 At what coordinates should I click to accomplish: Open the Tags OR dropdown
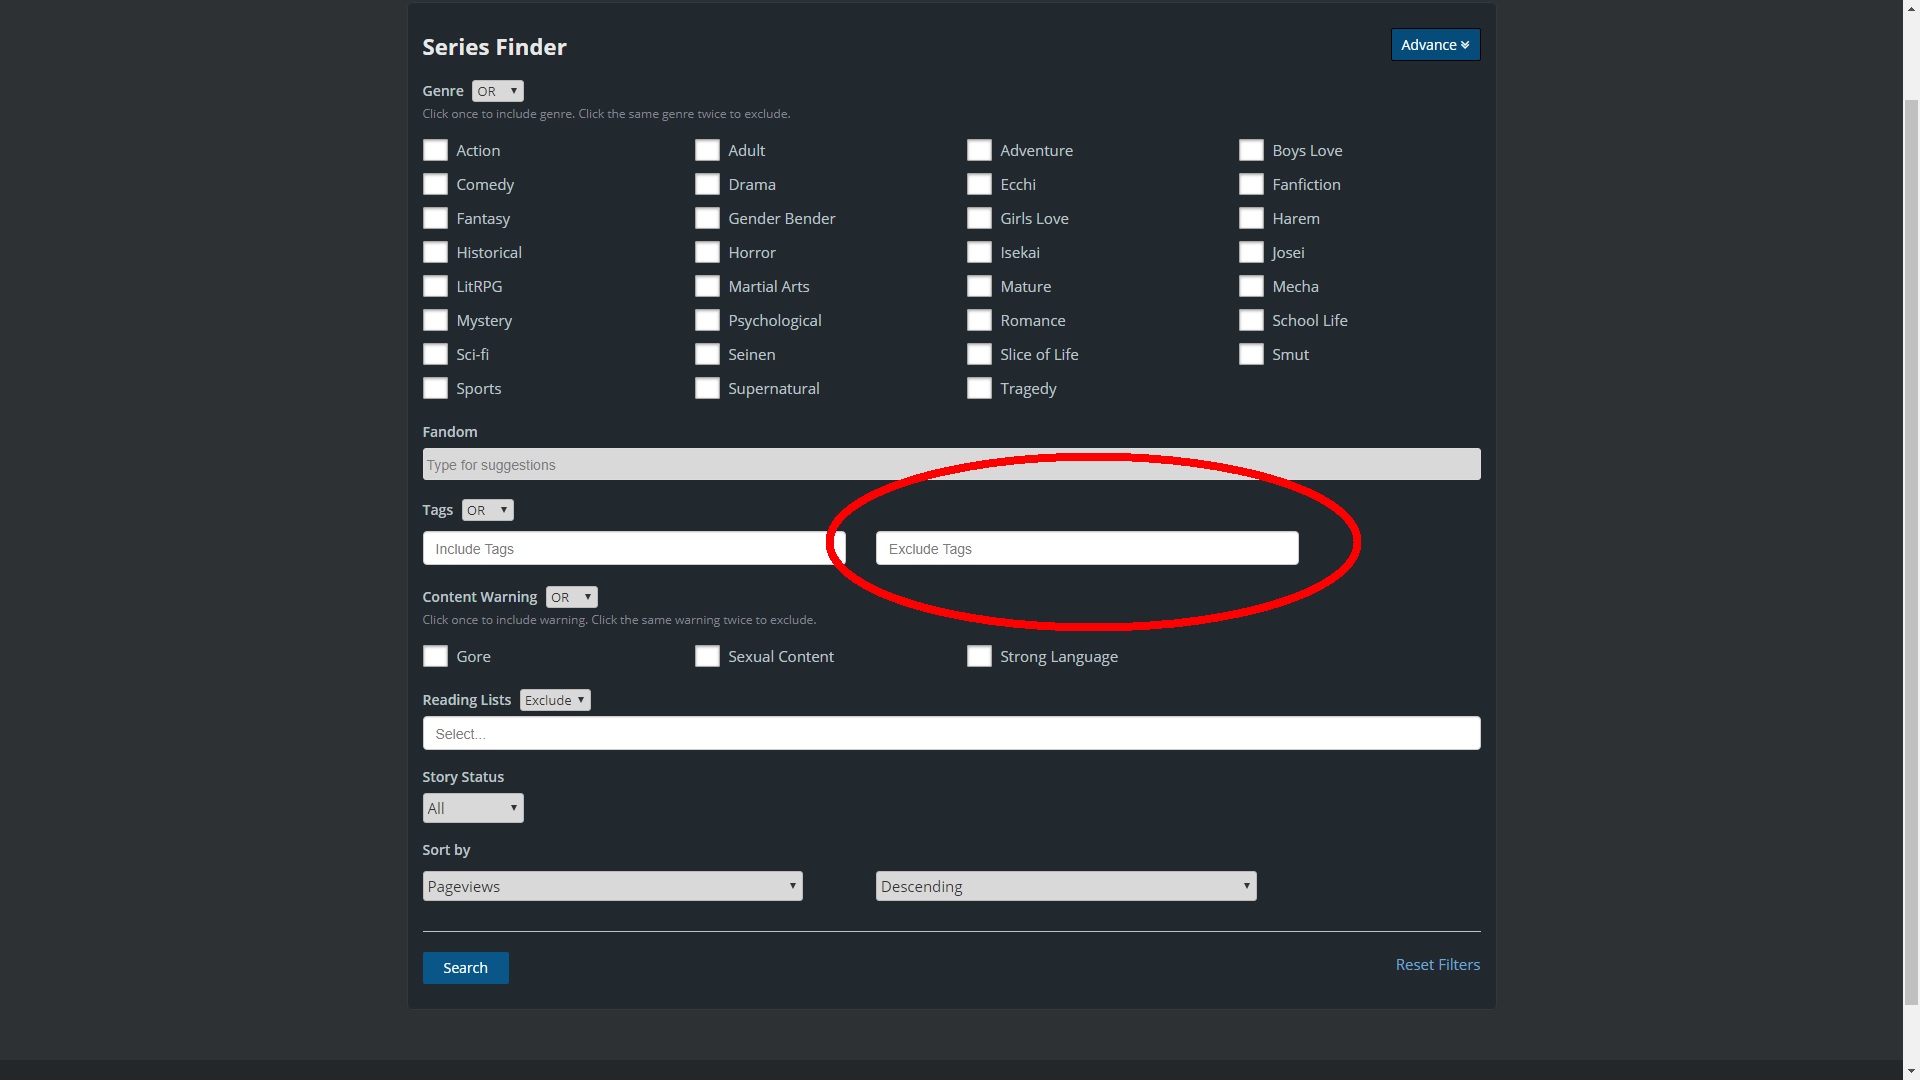(x=487, y=510)
